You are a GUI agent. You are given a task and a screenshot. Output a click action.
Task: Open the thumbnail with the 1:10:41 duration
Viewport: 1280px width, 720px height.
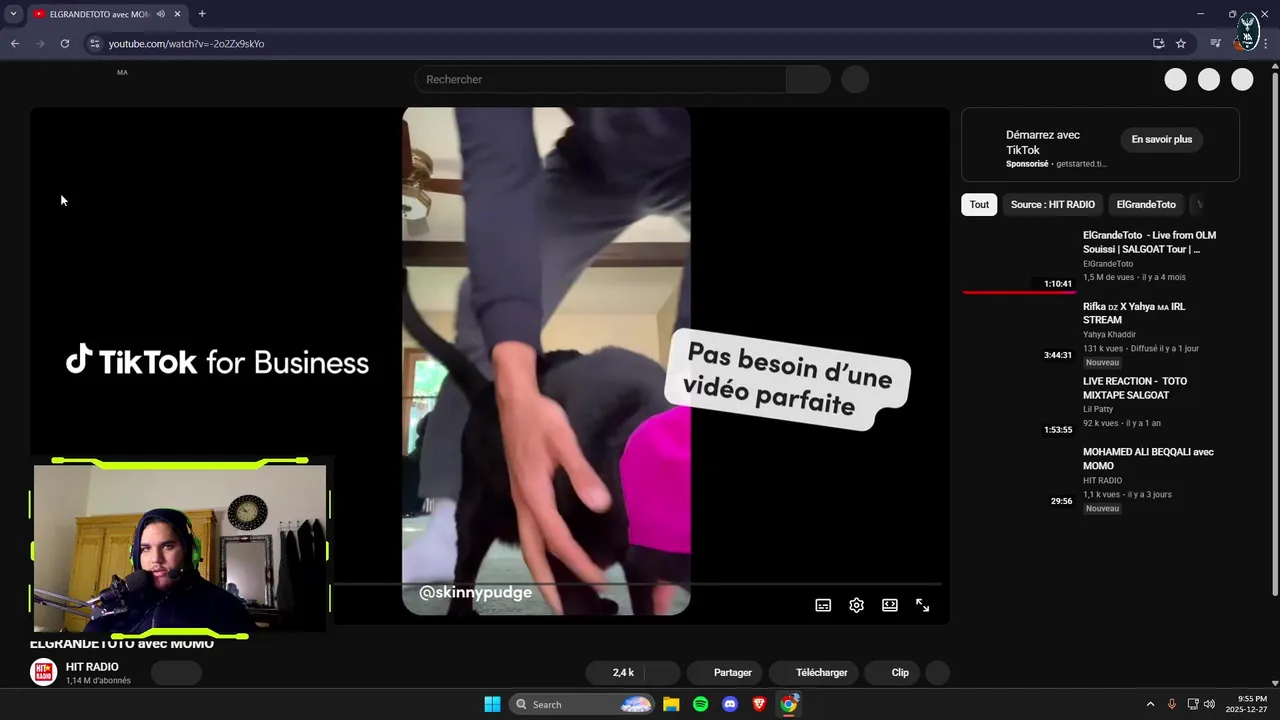(1019, 260)
